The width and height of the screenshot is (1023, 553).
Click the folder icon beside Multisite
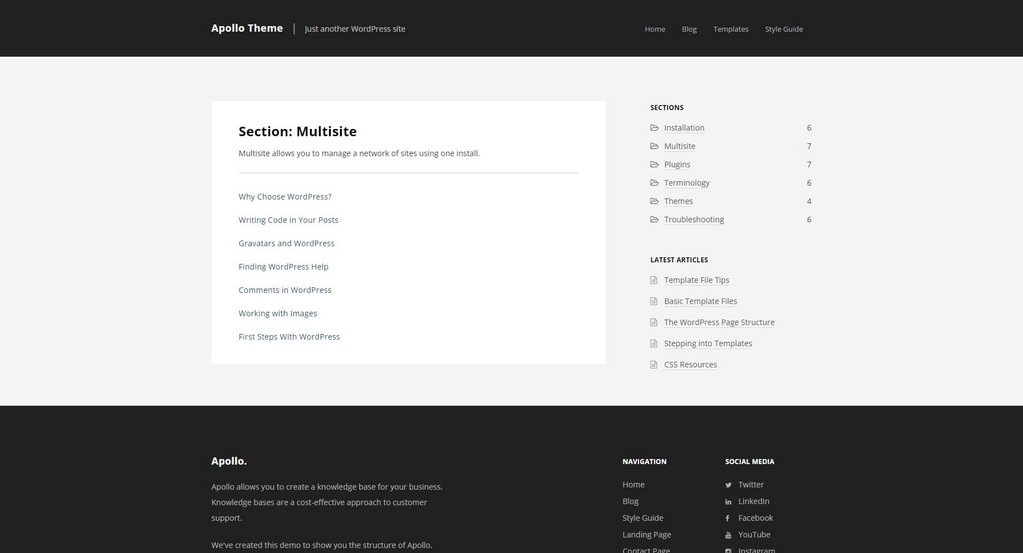click(654, 146)
